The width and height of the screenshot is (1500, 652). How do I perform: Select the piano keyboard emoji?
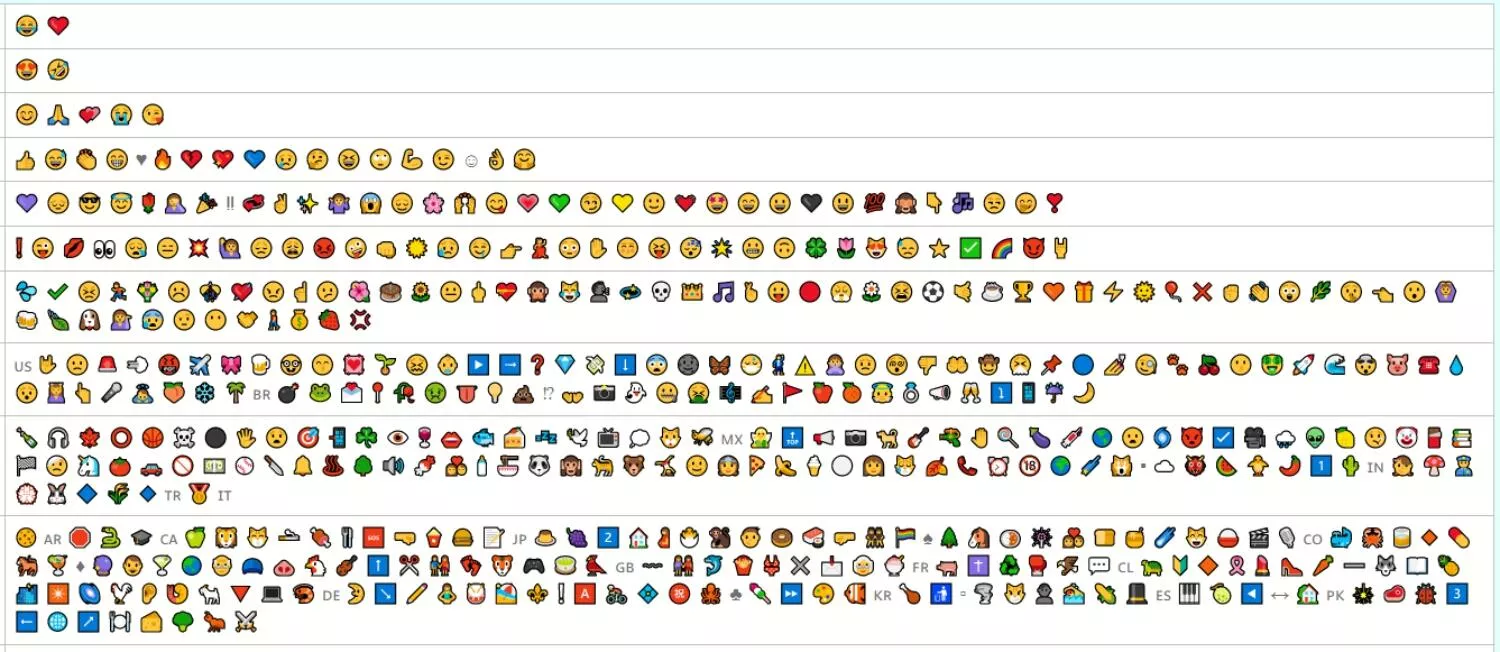[x=1189, y=594]
